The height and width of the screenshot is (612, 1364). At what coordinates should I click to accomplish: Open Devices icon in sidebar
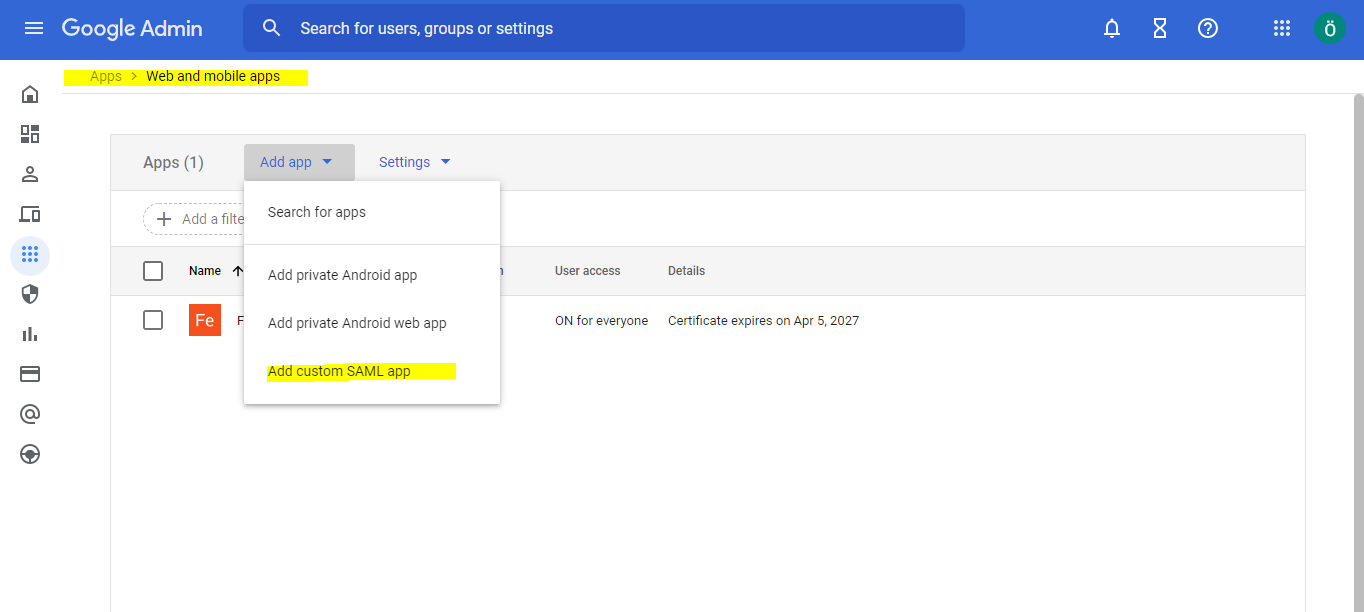coord(30,214)
